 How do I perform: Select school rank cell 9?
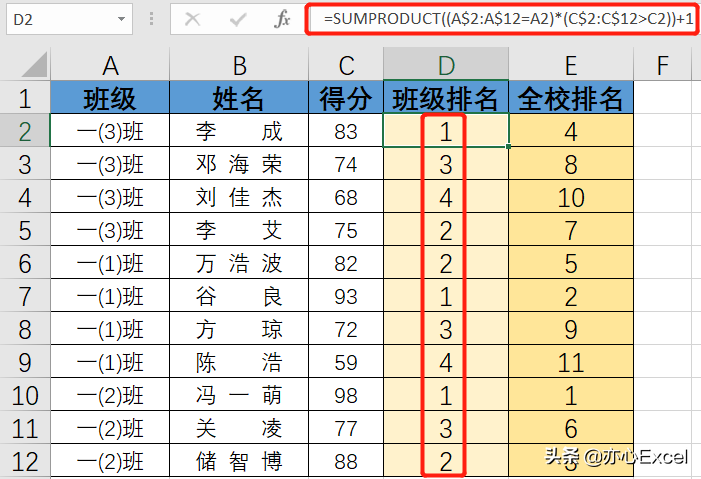tap(571, 329)
